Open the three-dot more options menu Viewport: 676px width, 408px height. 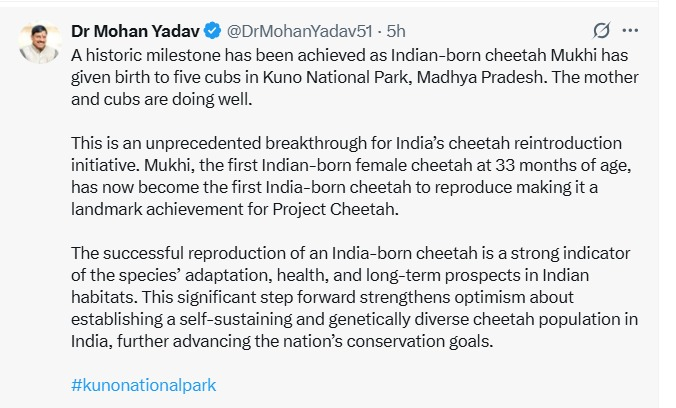tap(631, 30)
